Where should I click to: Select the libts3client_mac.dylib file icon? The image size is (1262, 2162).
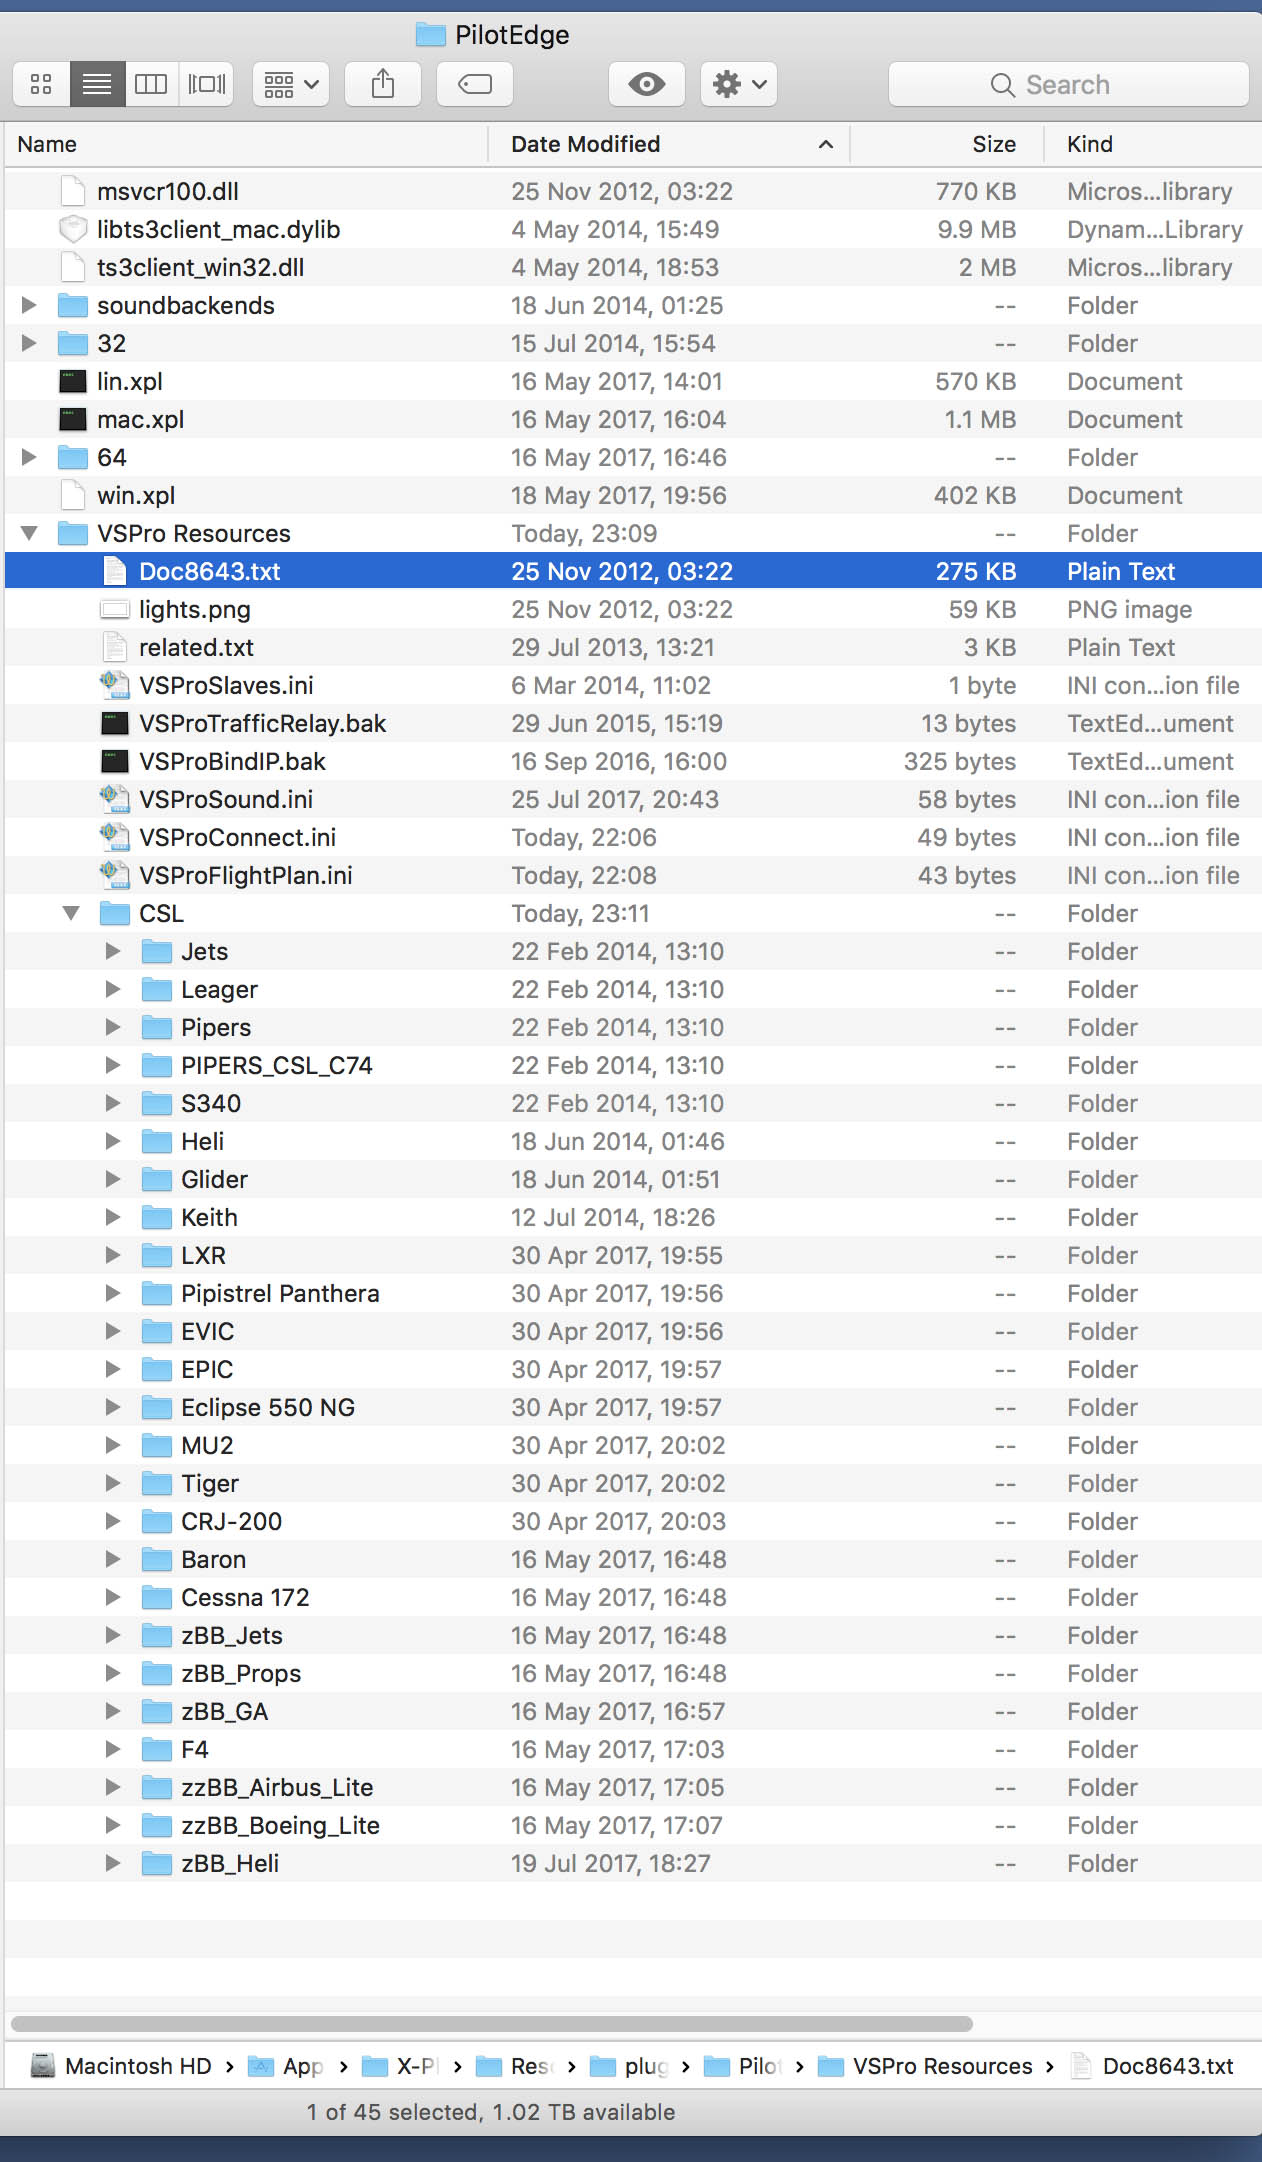click(x=73, y=229)
